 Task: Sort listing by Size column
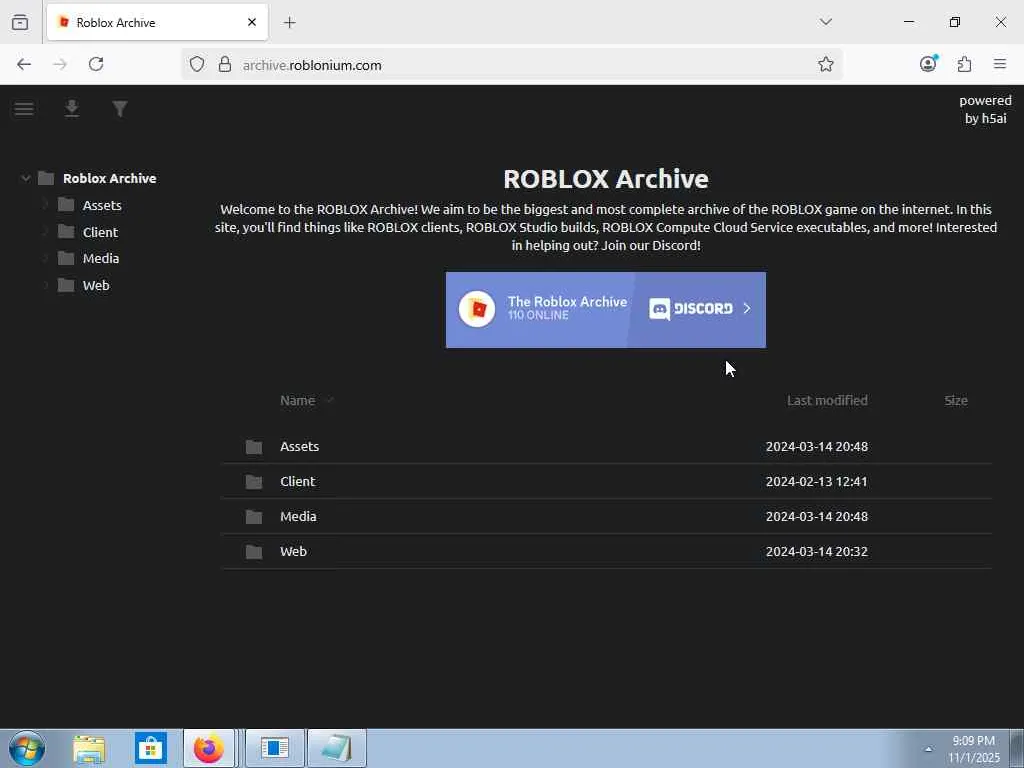[955, 400]
